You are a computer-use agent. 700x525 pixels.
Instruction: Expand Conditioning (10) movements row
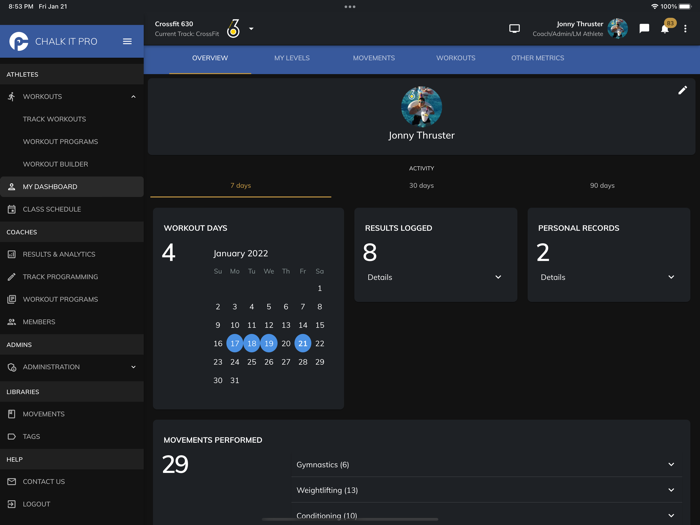click(x=487, y=515)
